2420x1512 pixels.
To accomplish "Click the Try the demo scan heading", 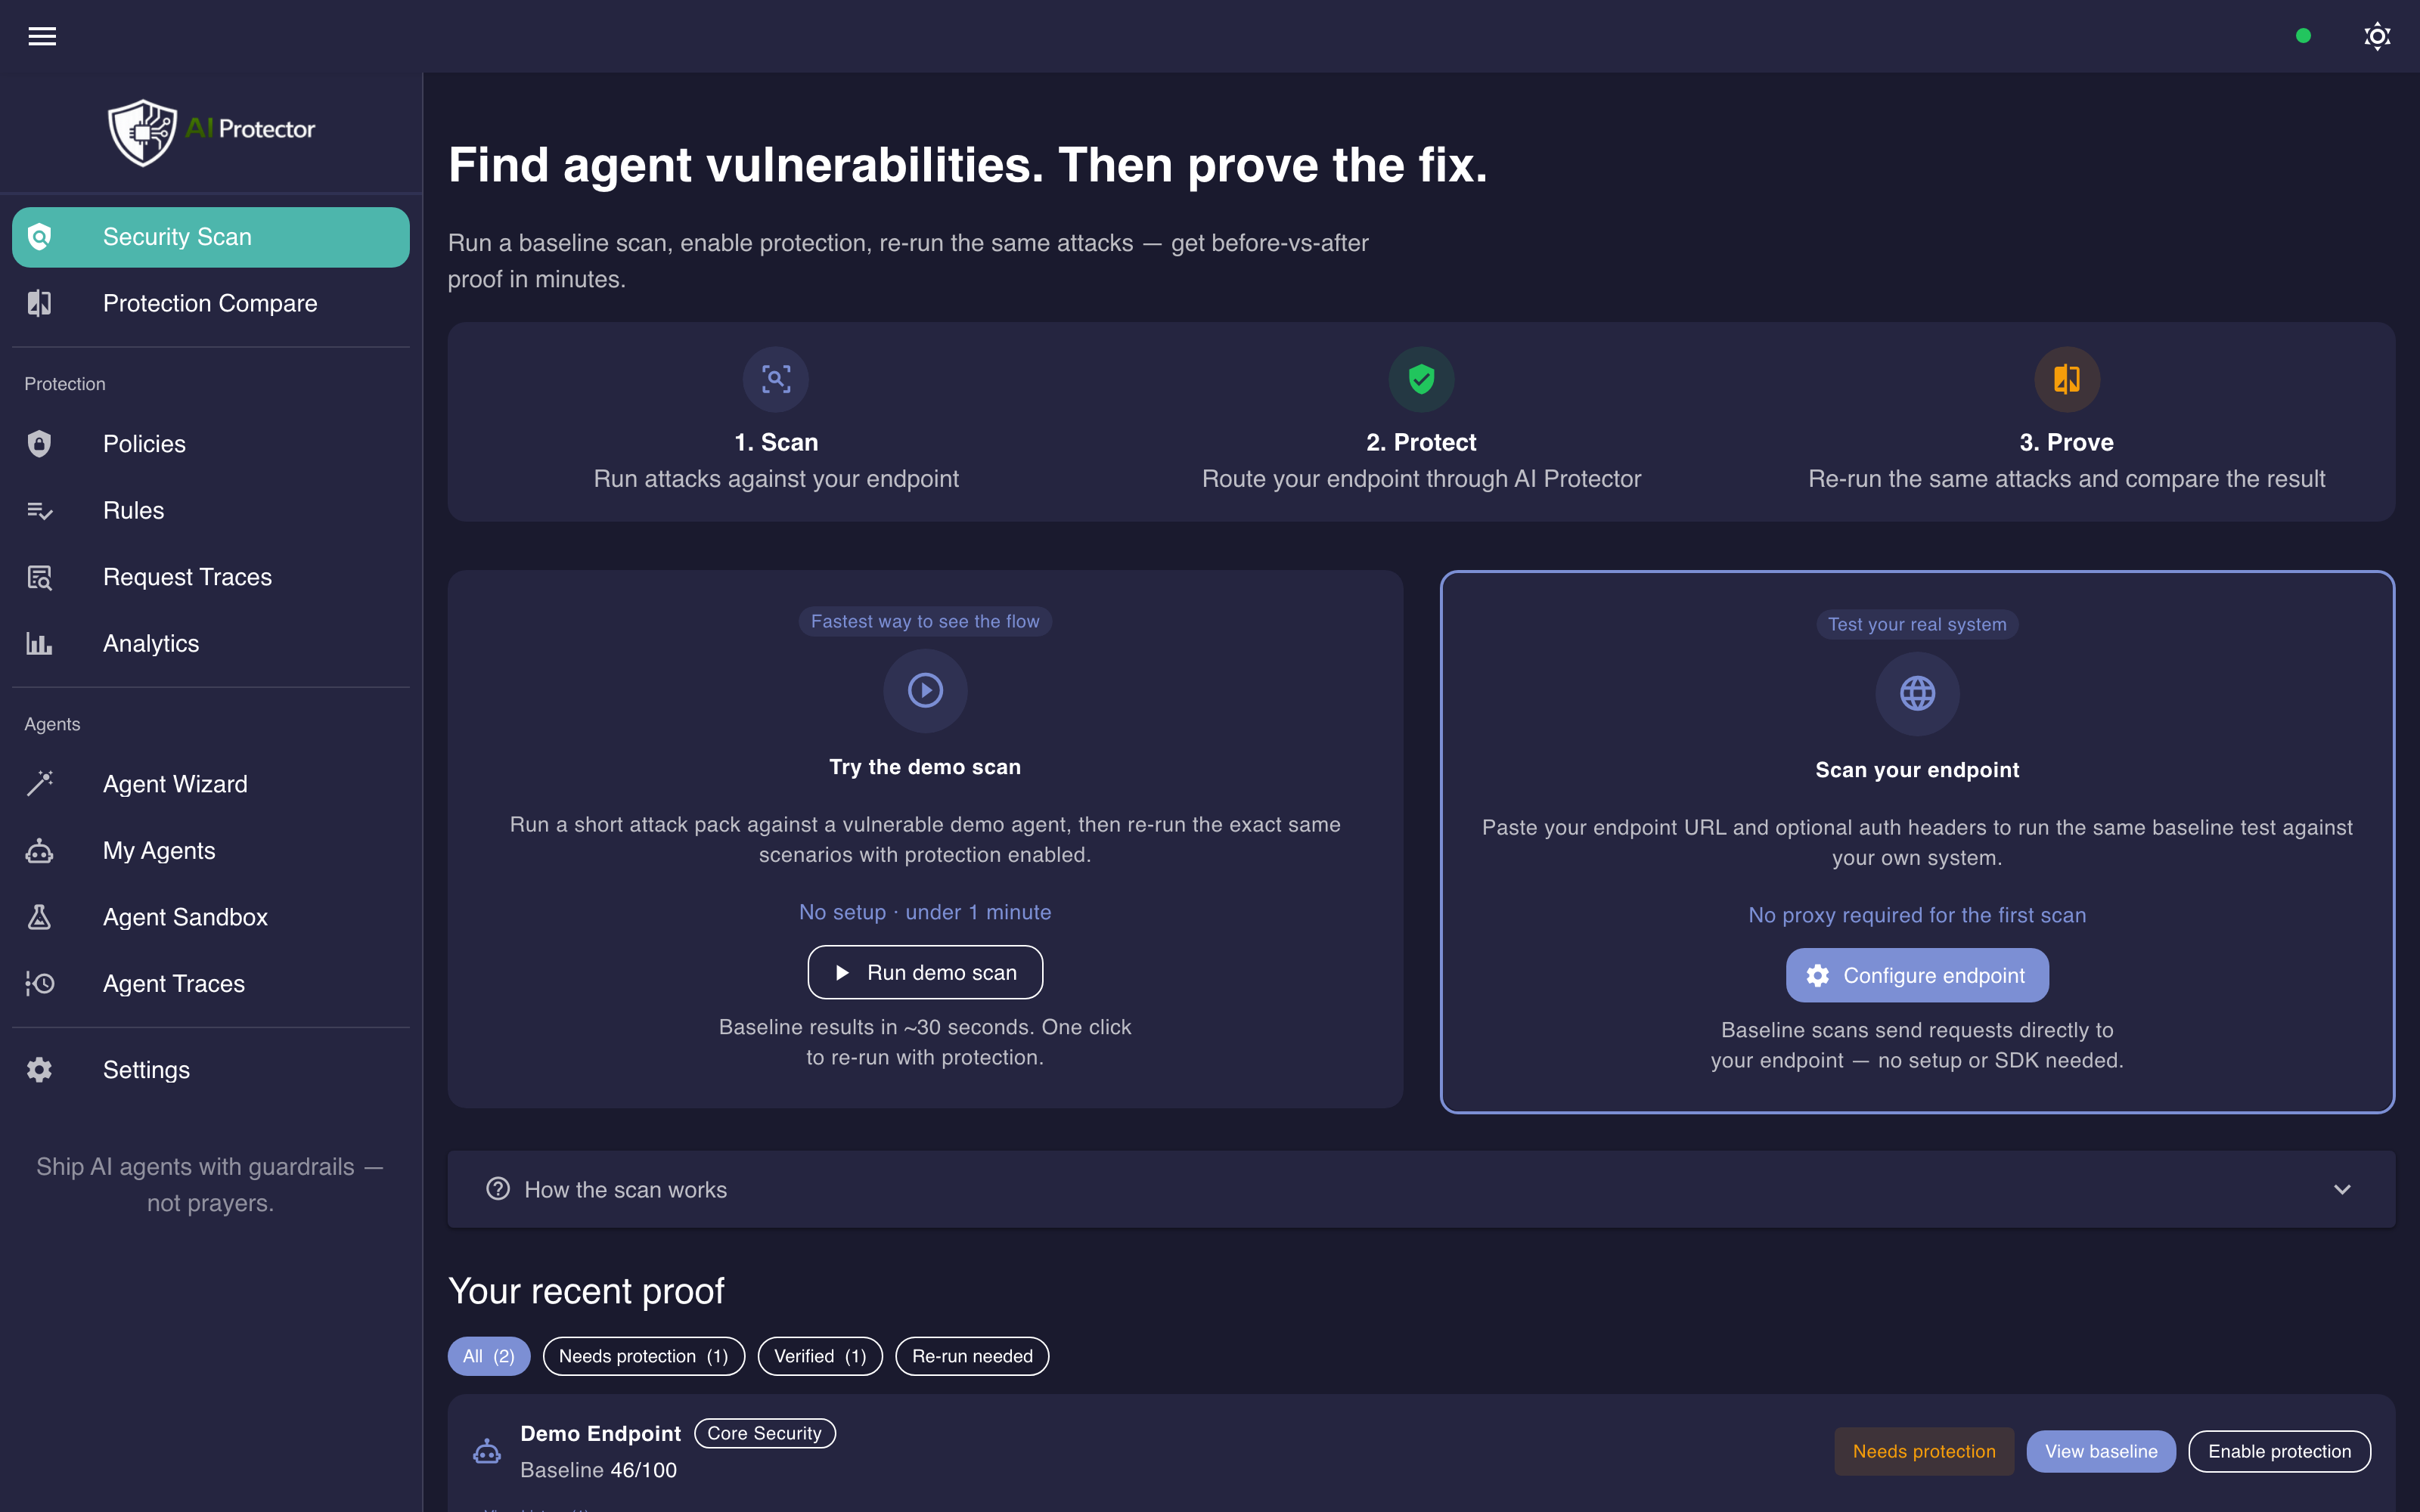I will click(x=925, y=767).
